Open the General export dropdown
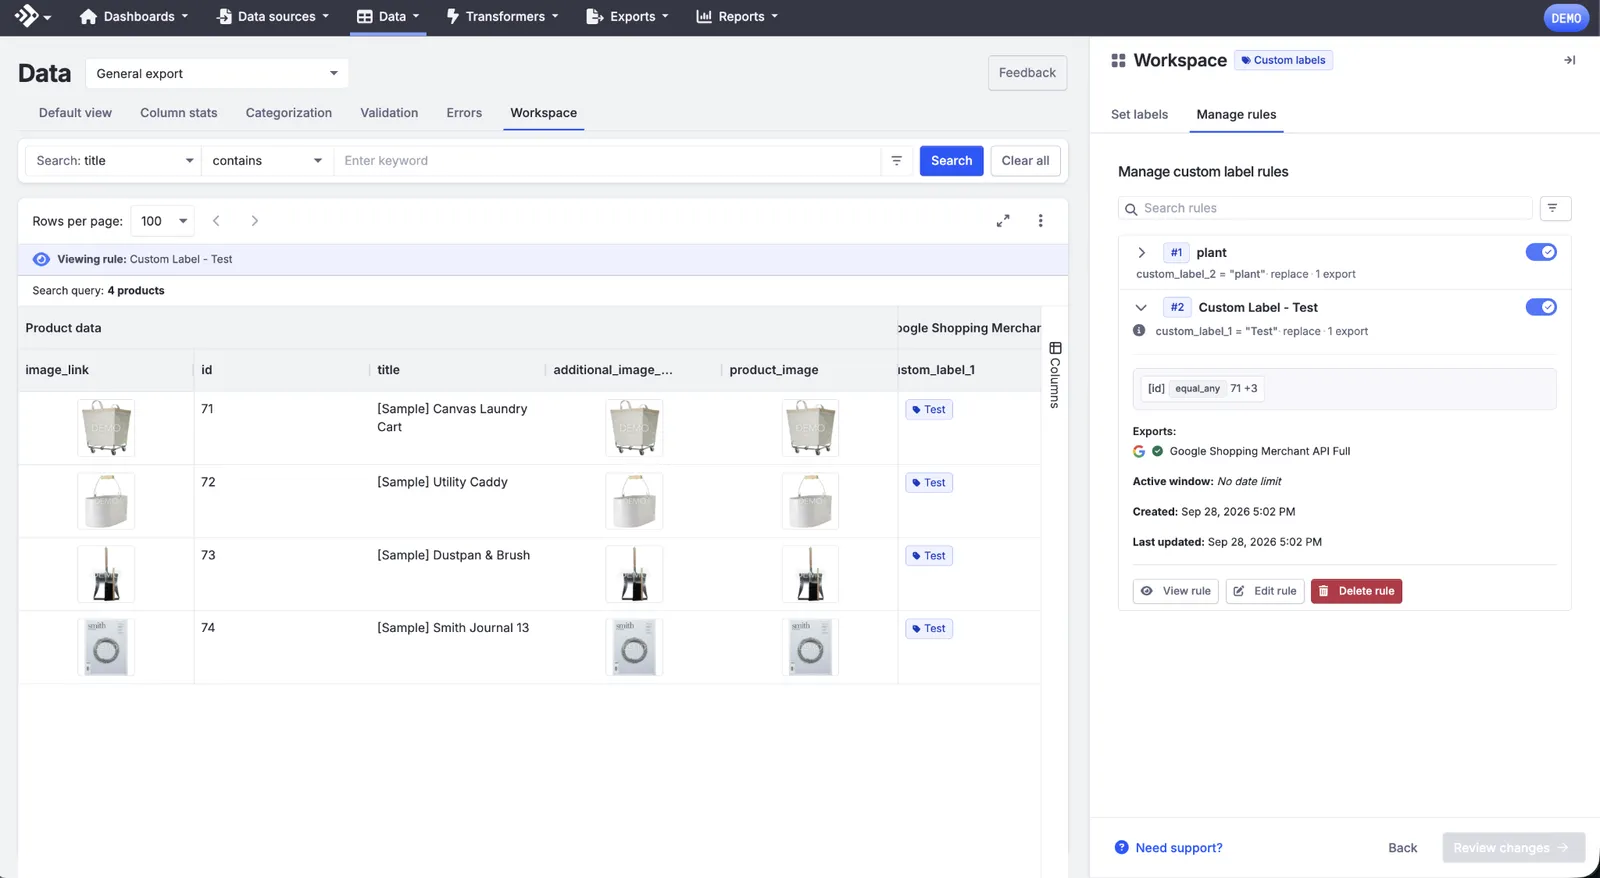Screen dimensions: 1600x878 217,74
